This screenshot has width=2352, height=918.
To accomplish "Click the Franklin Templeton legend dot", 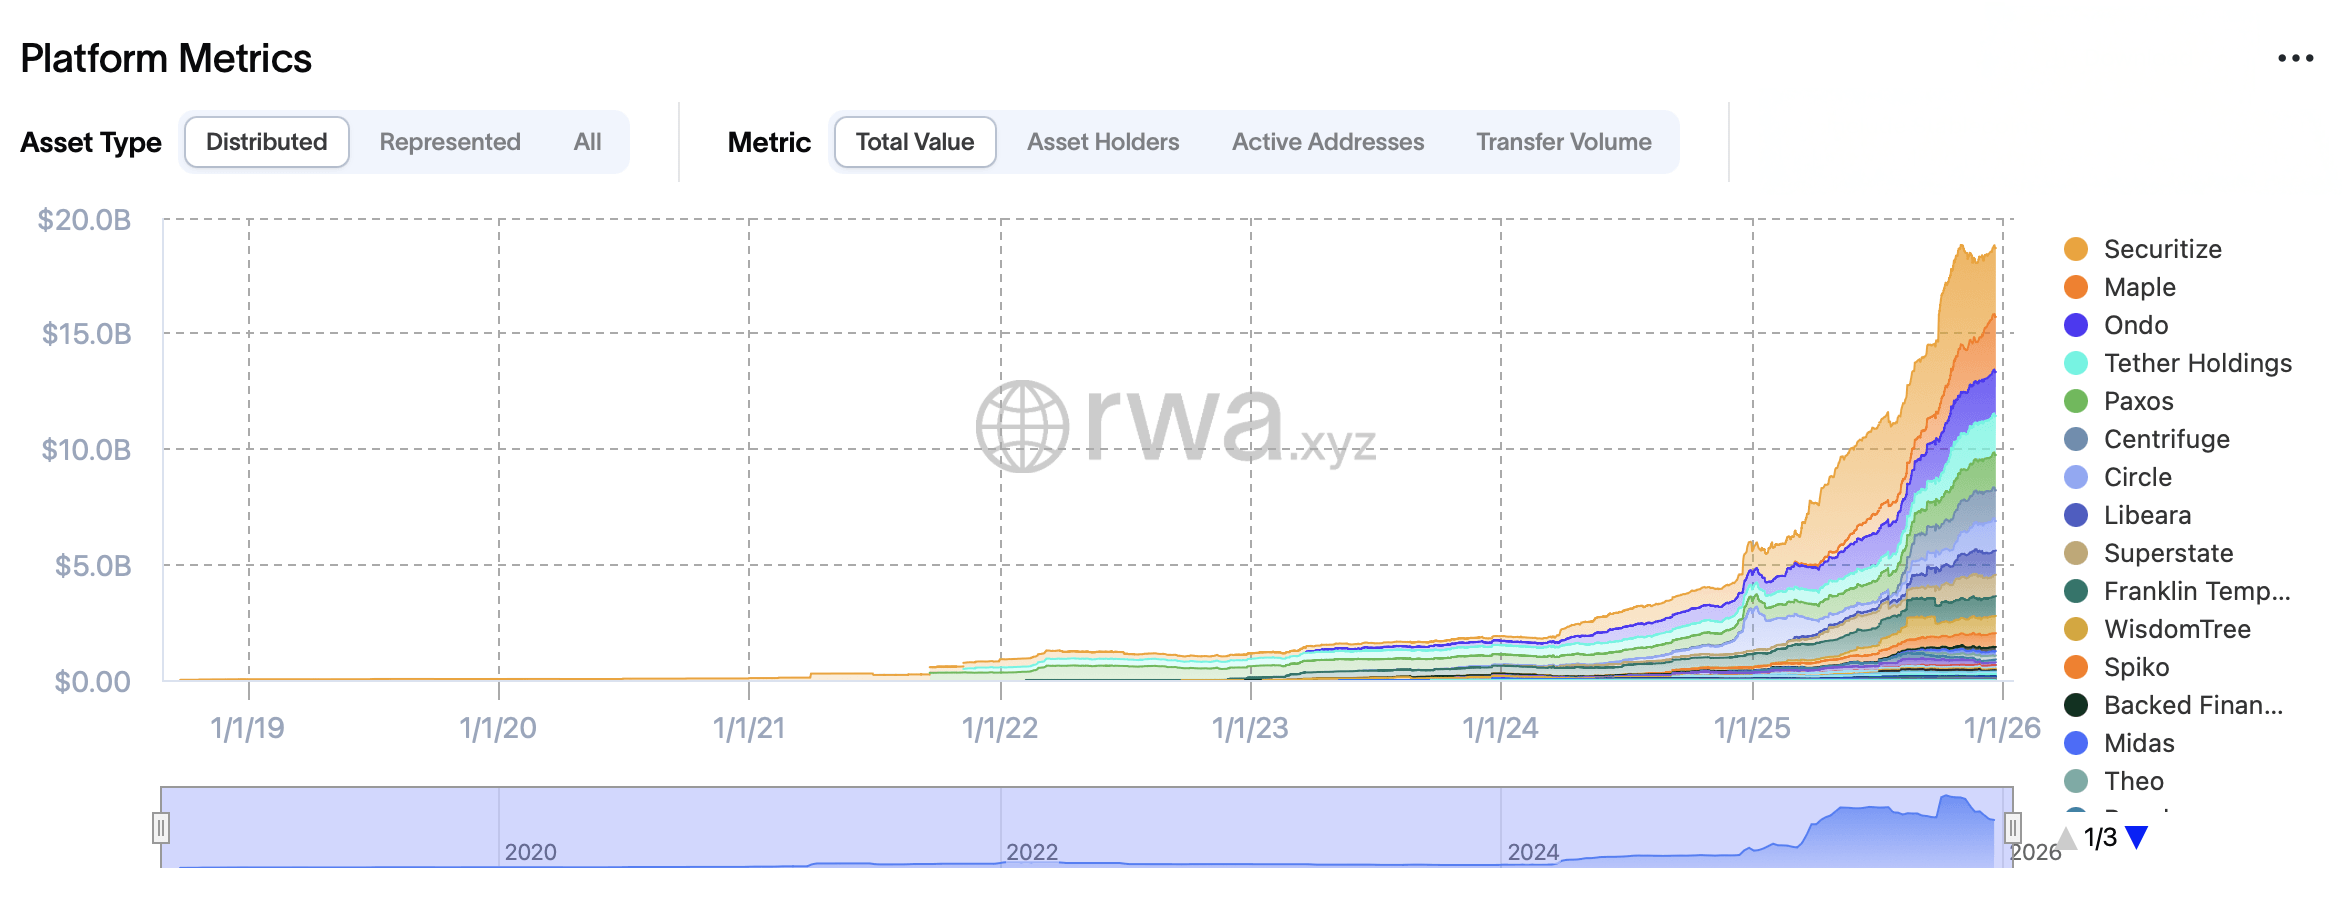I will point(2076,591).
